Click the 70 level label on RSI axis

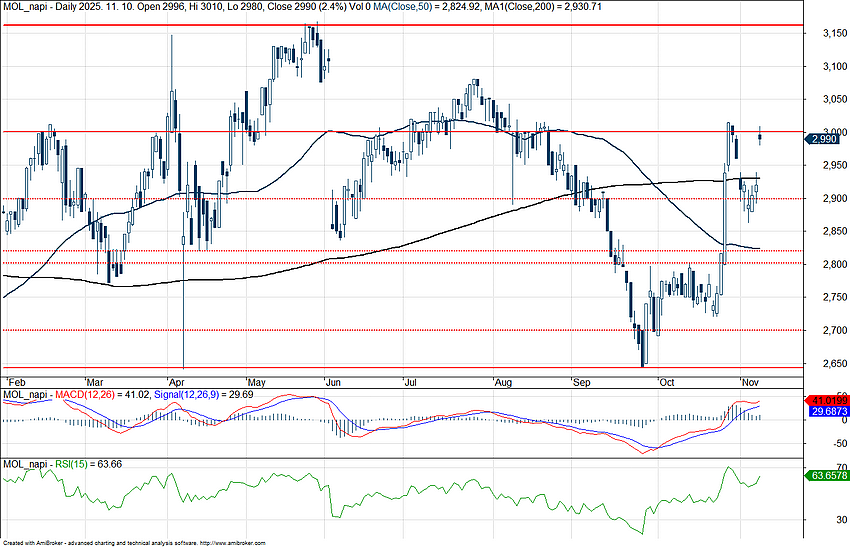(x=815, y=468)
